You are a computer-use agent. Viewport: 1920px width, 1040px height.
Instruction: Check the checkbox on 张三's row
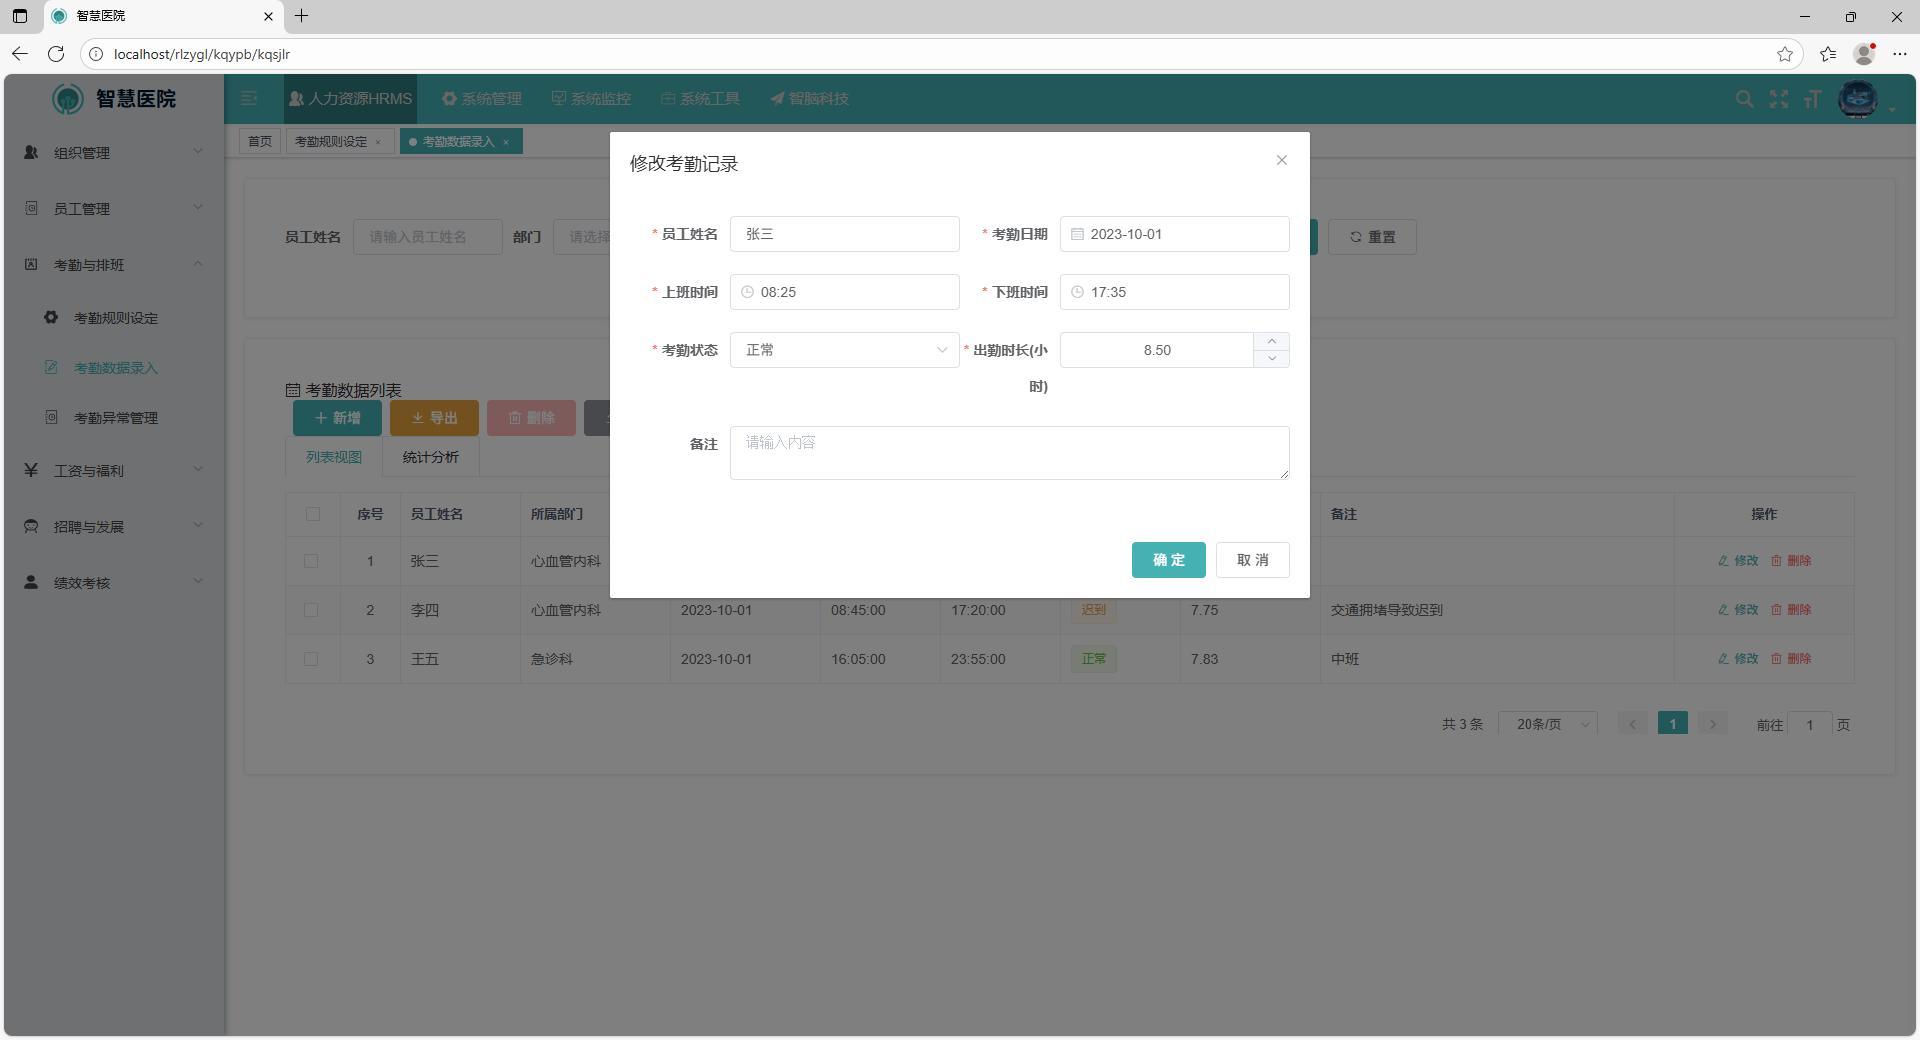pyautogui.click(x=313, y=561)
